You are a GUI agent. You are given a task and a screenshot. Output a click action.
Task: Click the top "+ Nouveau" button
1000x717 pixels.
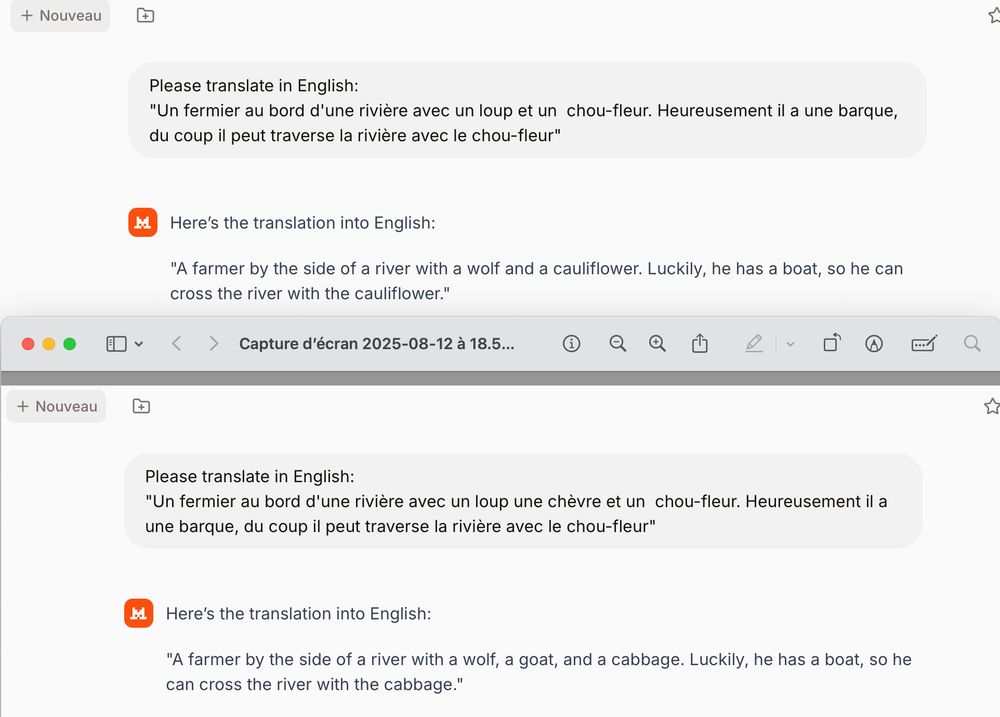pyautogui.click(x=59, y=16)
